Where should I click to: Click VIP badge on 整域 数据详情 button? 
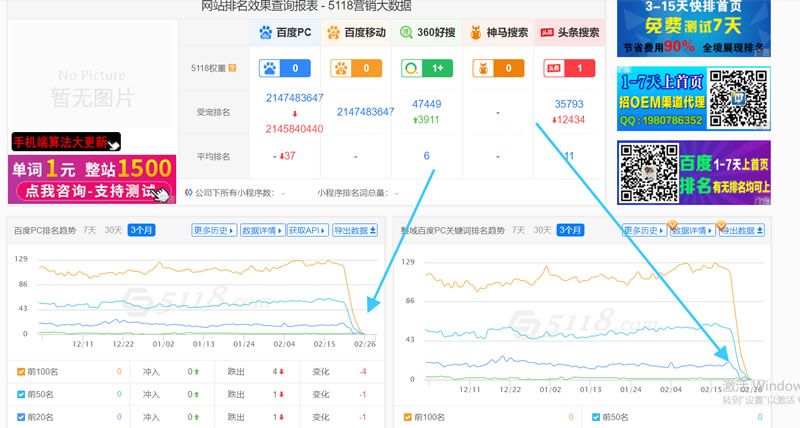pyautogui.click(x=672, y=225)
